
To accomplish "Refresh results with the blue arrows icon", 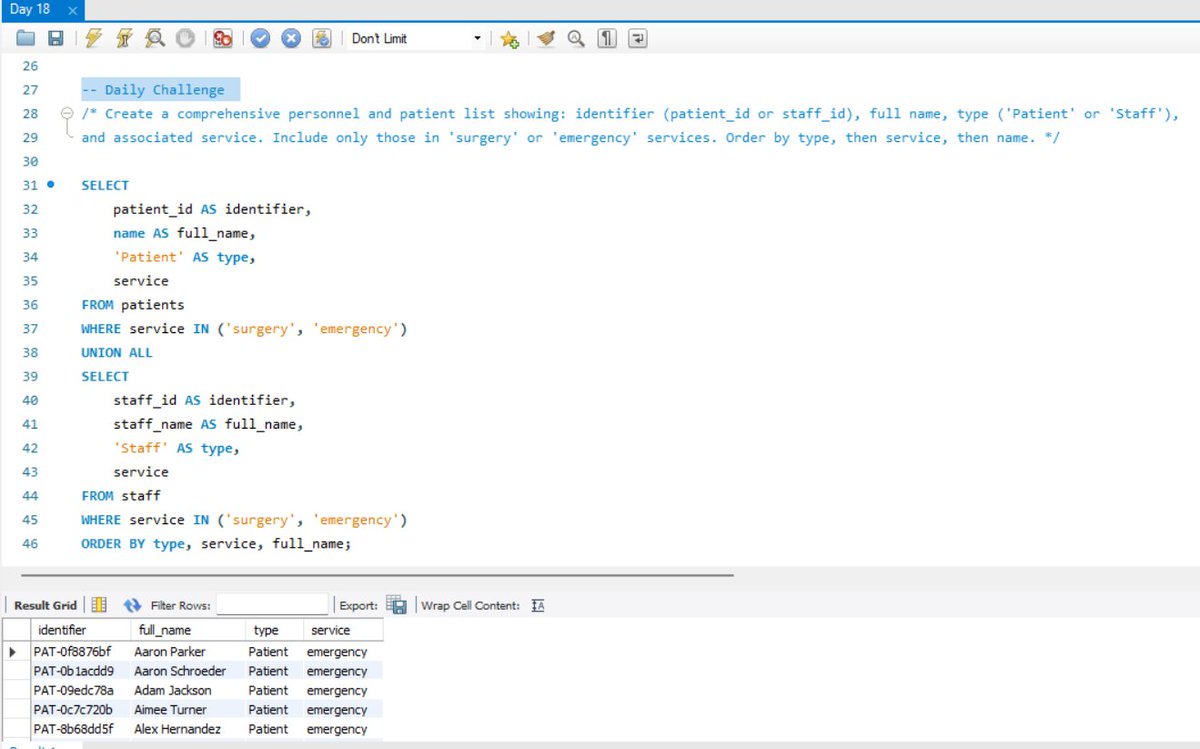I will [x=133, y=605].
